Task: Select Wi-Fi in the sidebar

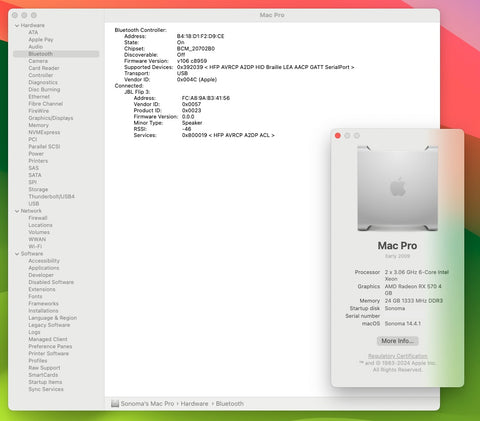Action: pos(35,247)
